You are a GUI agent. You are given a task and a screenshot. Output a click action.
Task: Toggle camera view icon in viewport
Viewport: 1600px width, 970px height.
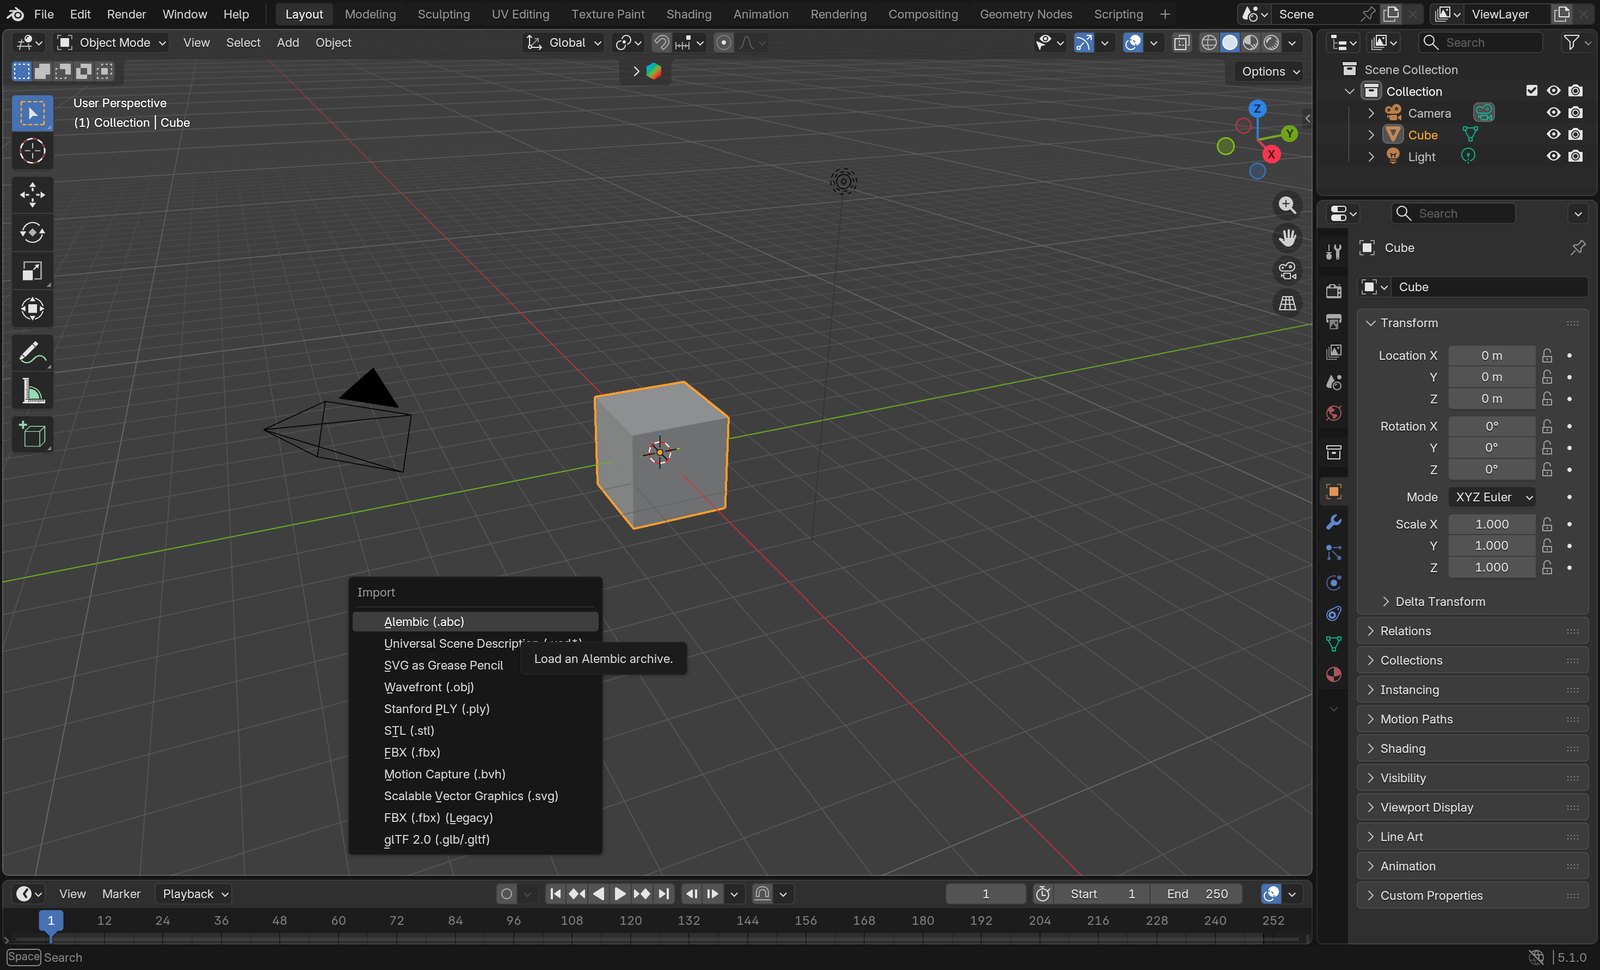[x=1288, y=271]
